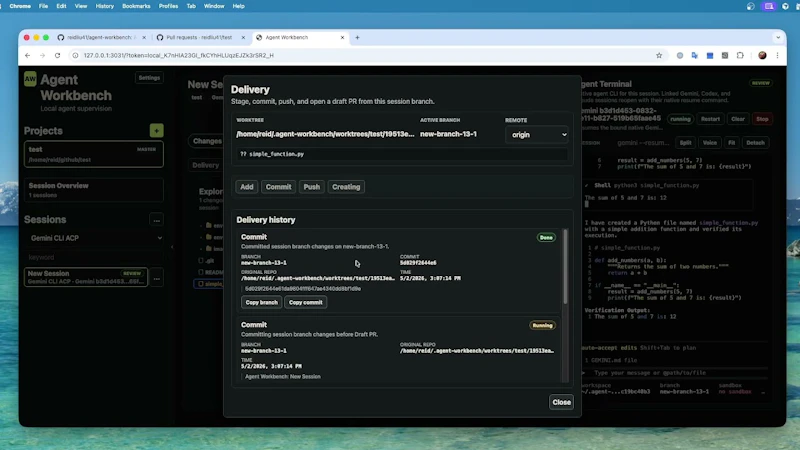Open the Settings button in sidebar
This screenshot has width=800, height=450.
149,78
